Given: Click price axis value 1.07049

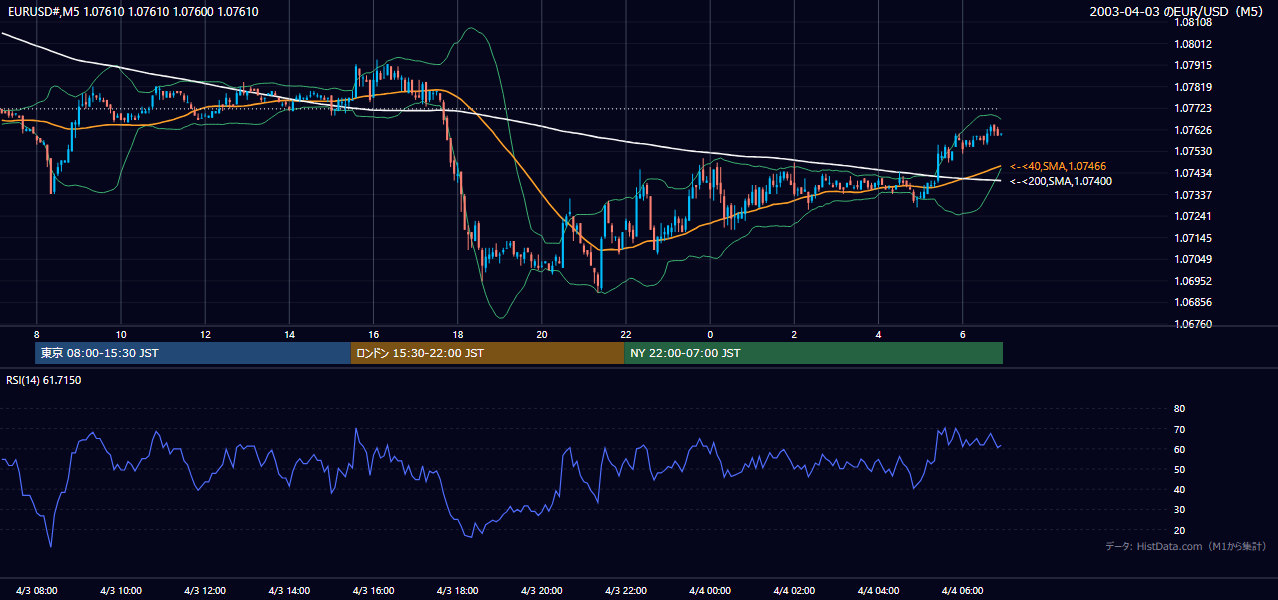Looking at the screenshot, I should click(1192, 259).
